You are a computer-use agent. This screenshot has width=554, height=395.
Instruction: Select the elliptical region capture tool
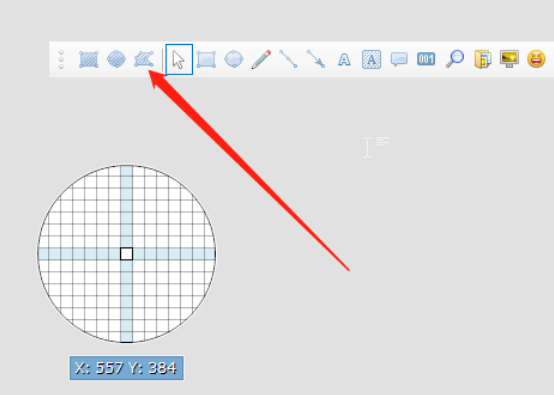(x=116, y=59)
